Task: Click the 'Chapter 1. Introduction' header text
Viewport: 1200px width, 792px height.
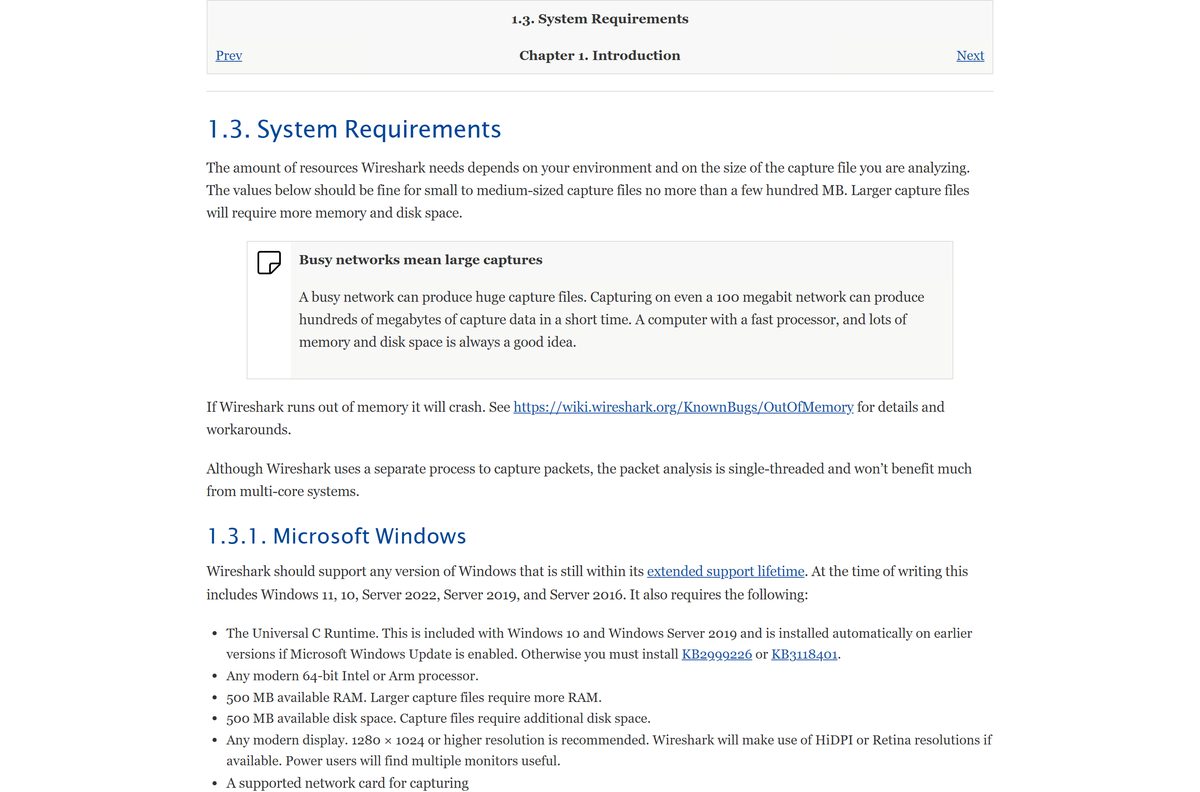Action: [x=600, y=56]
